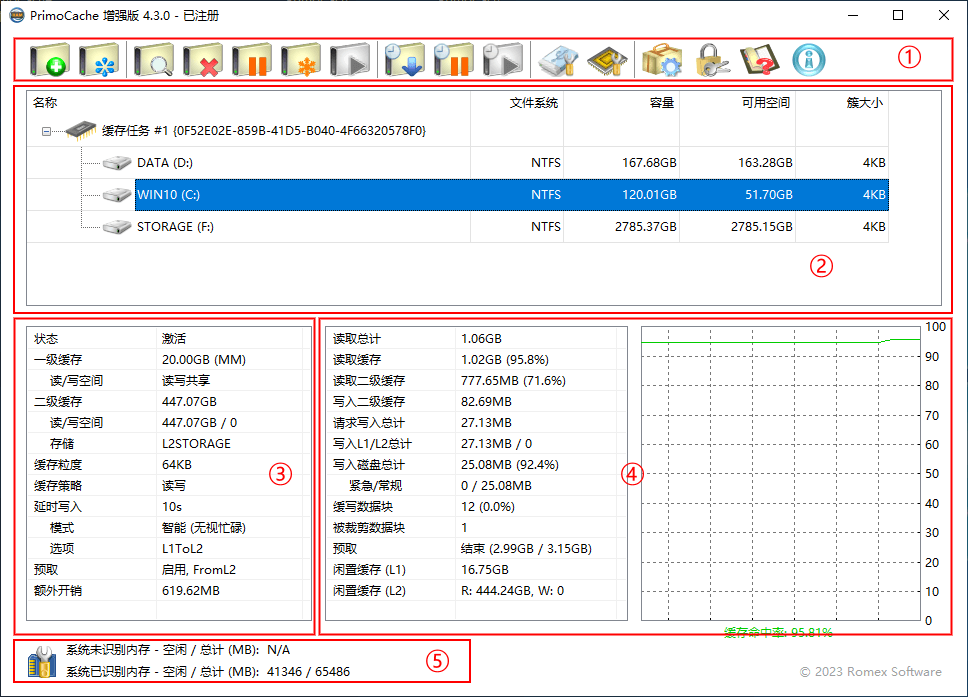Click the 文件系统 column header

click(517, 102)
